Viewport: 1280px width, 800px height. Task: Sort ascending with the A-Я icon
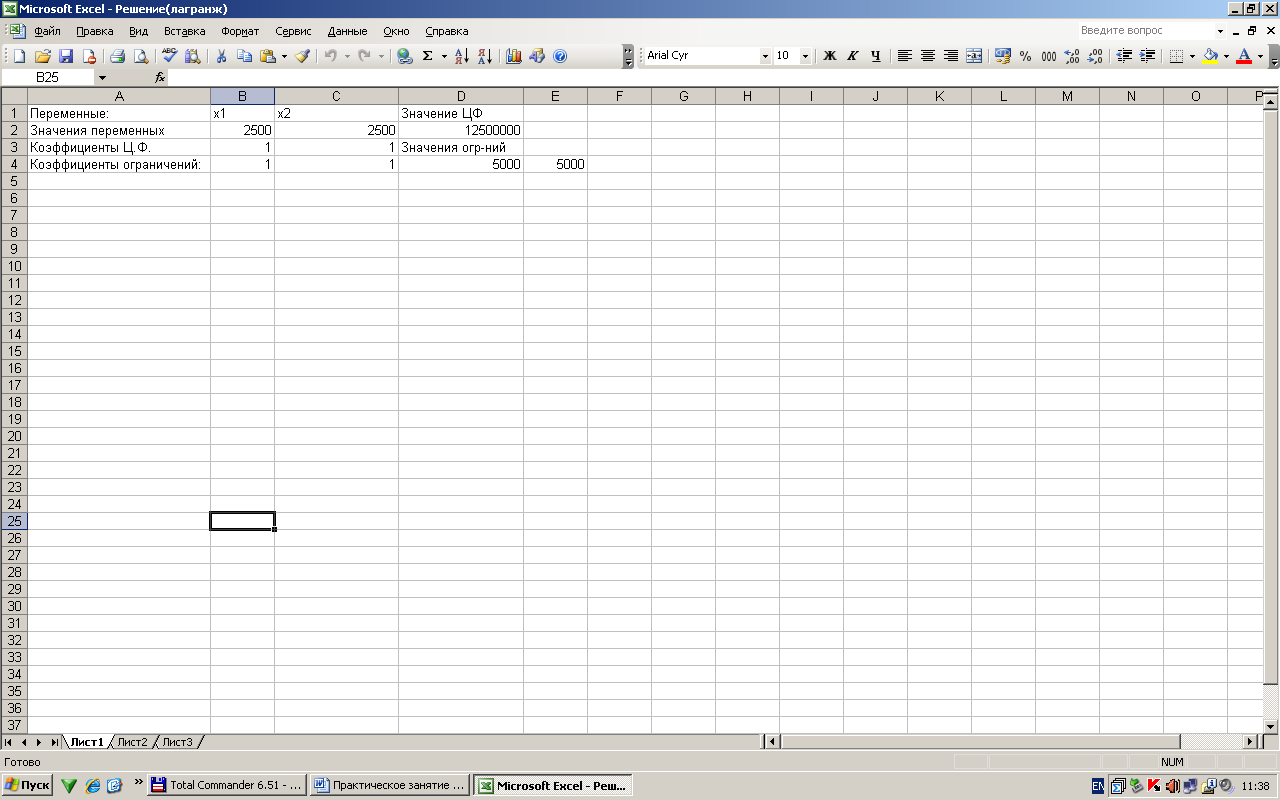pyautogui.click(x=461, y=56)
